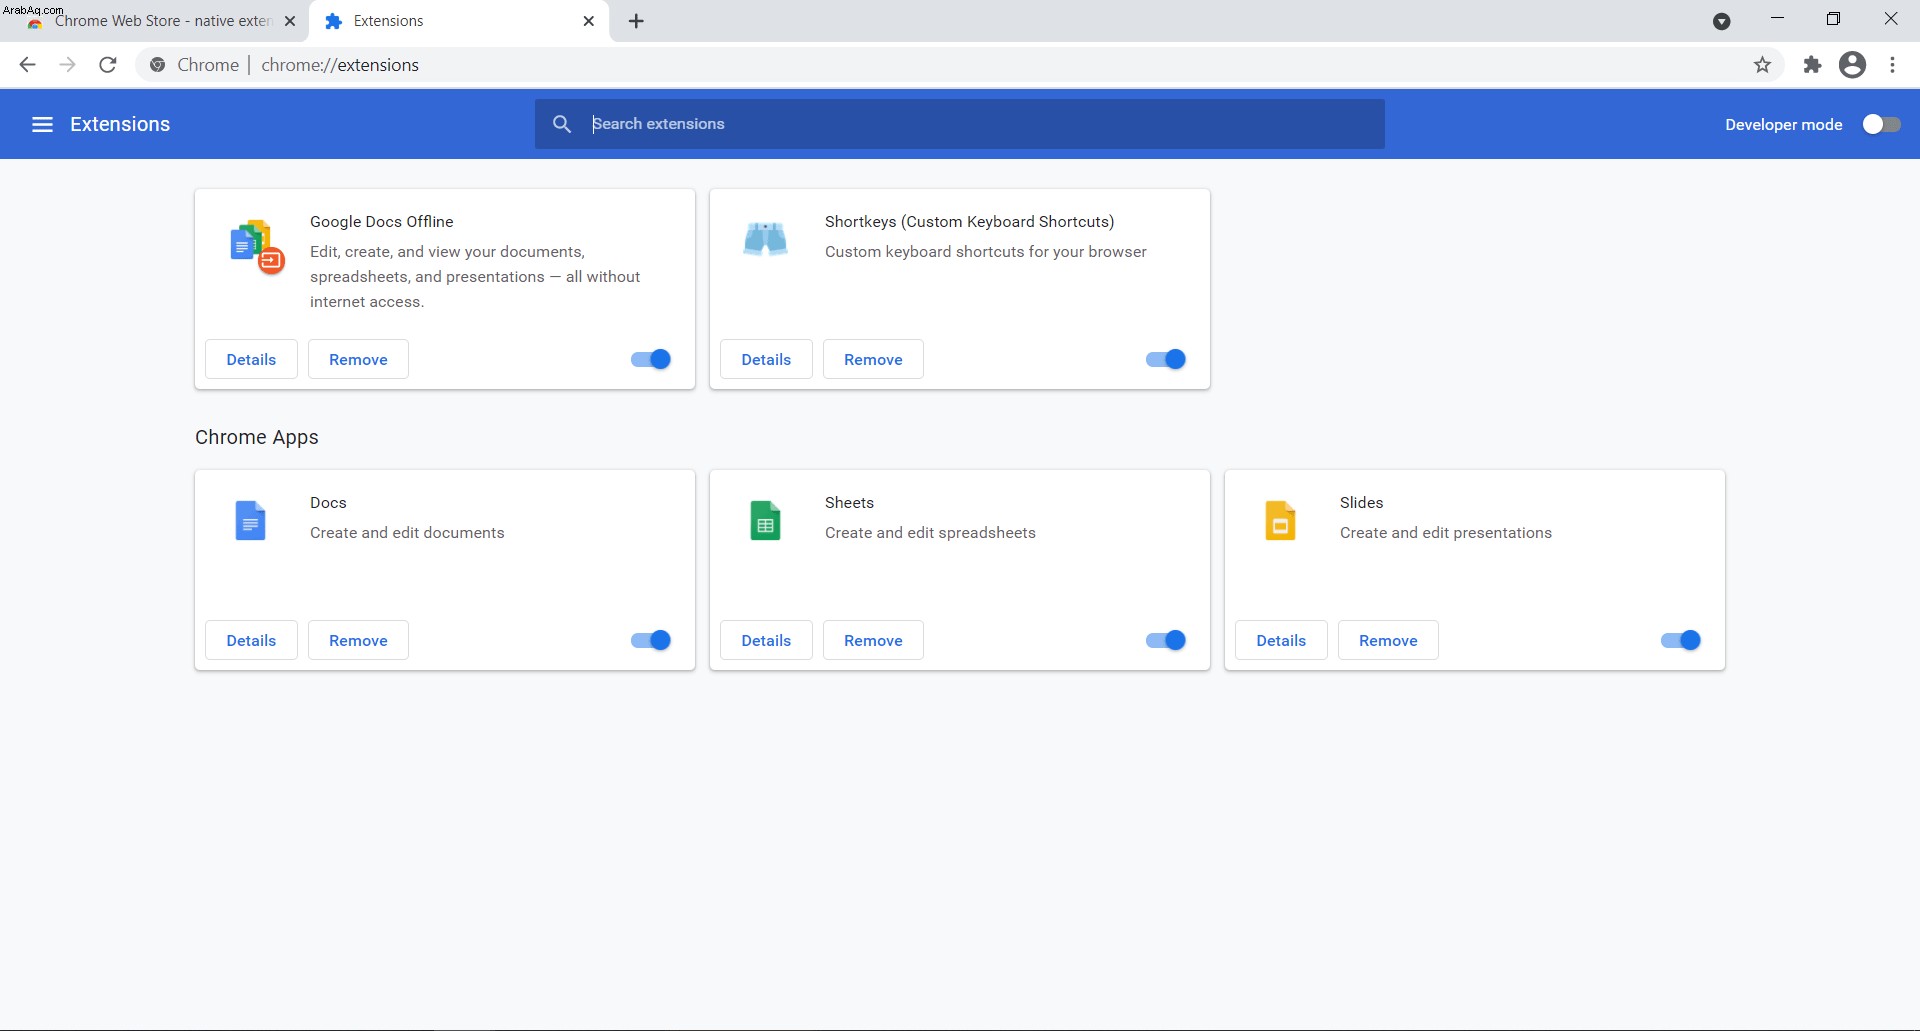
Task: Click the tab search dropdown circle icon
Action: pos(1721,21)
